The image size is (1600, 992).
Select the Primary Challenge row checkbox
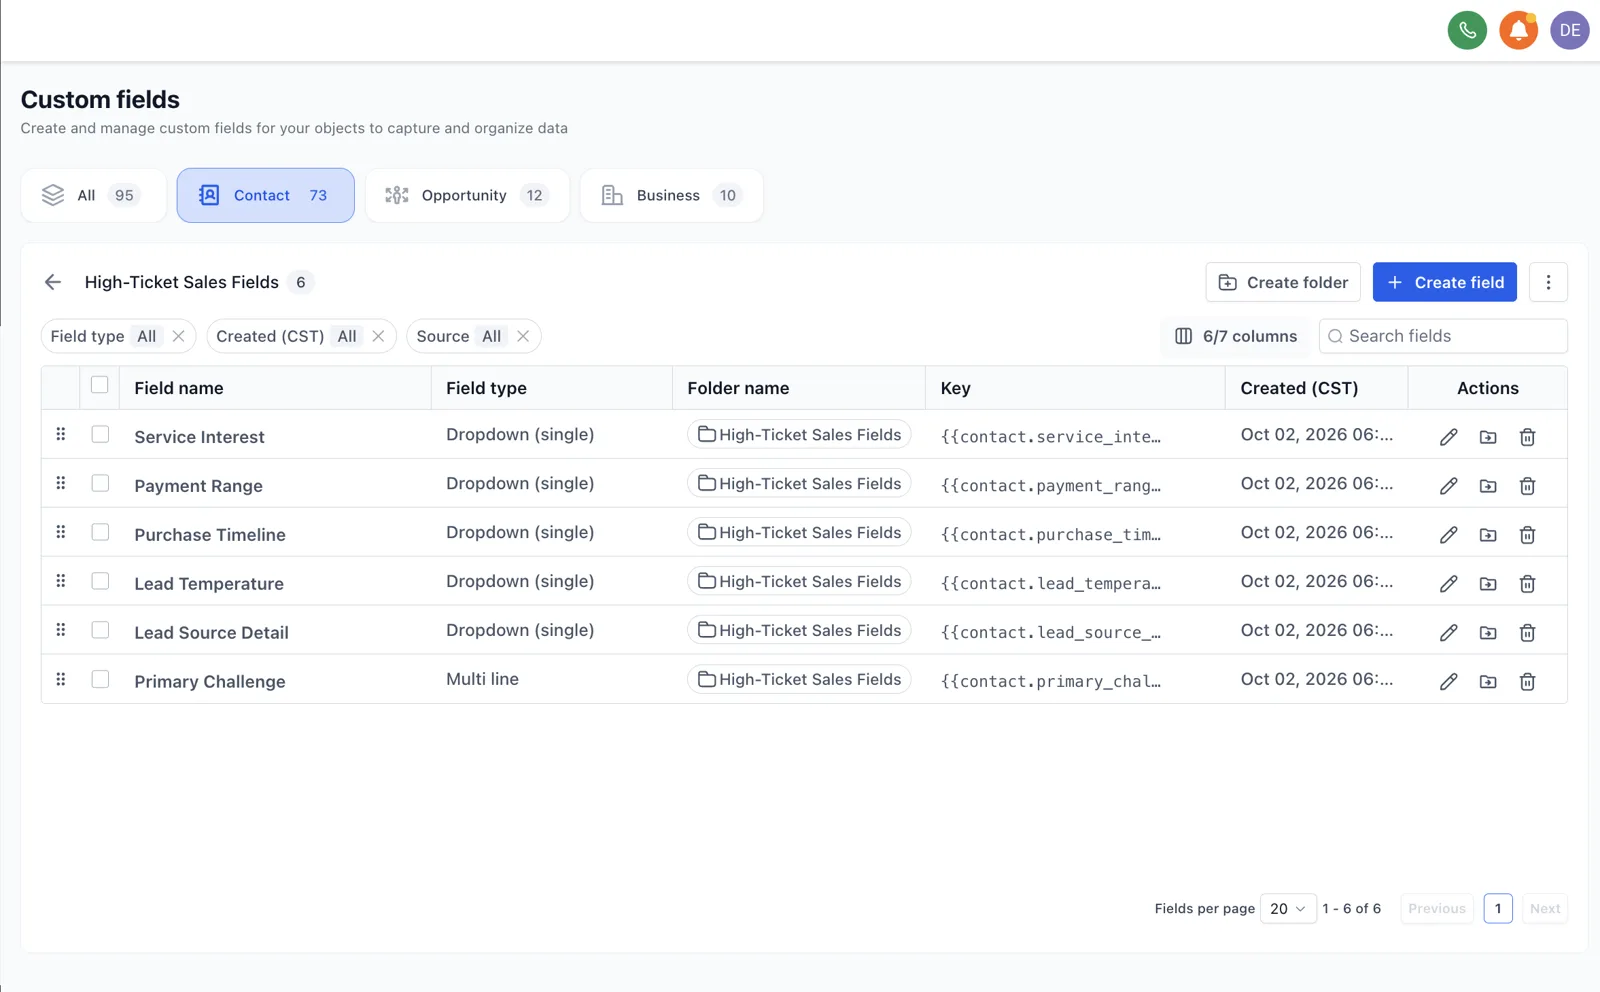point(100,679)
